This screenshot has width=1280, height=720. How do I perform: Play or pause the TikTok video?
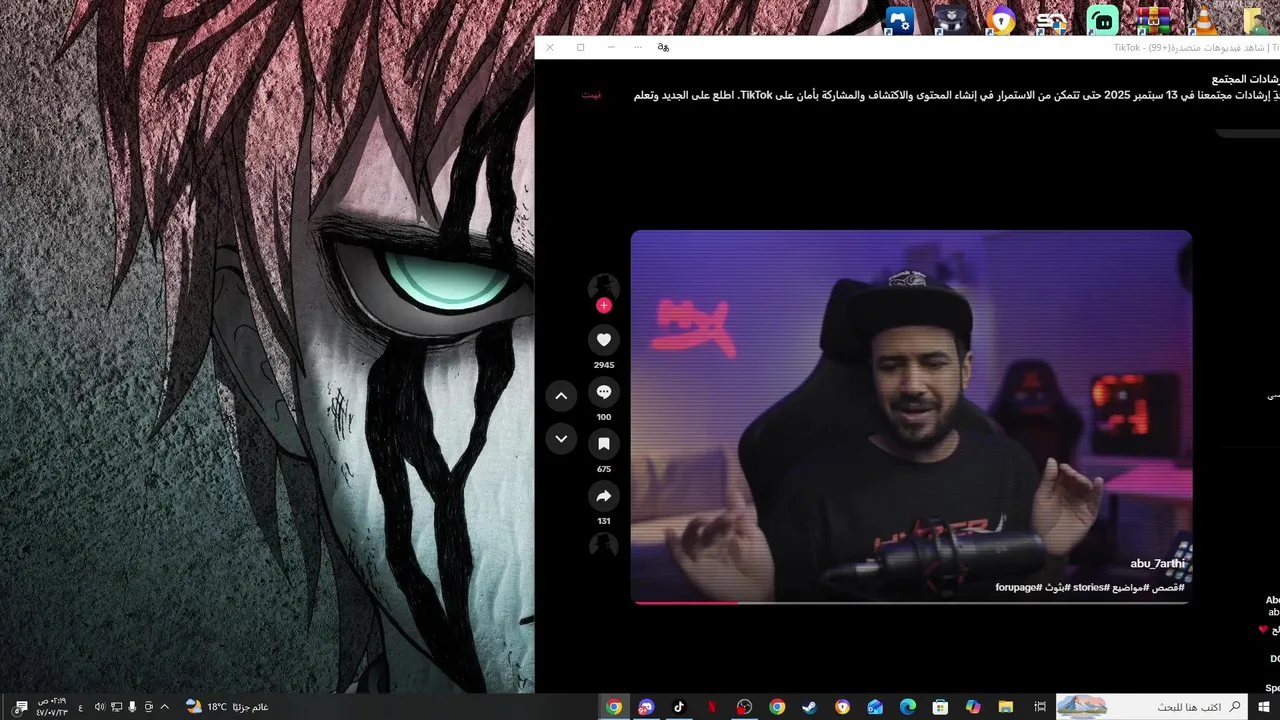911,416
